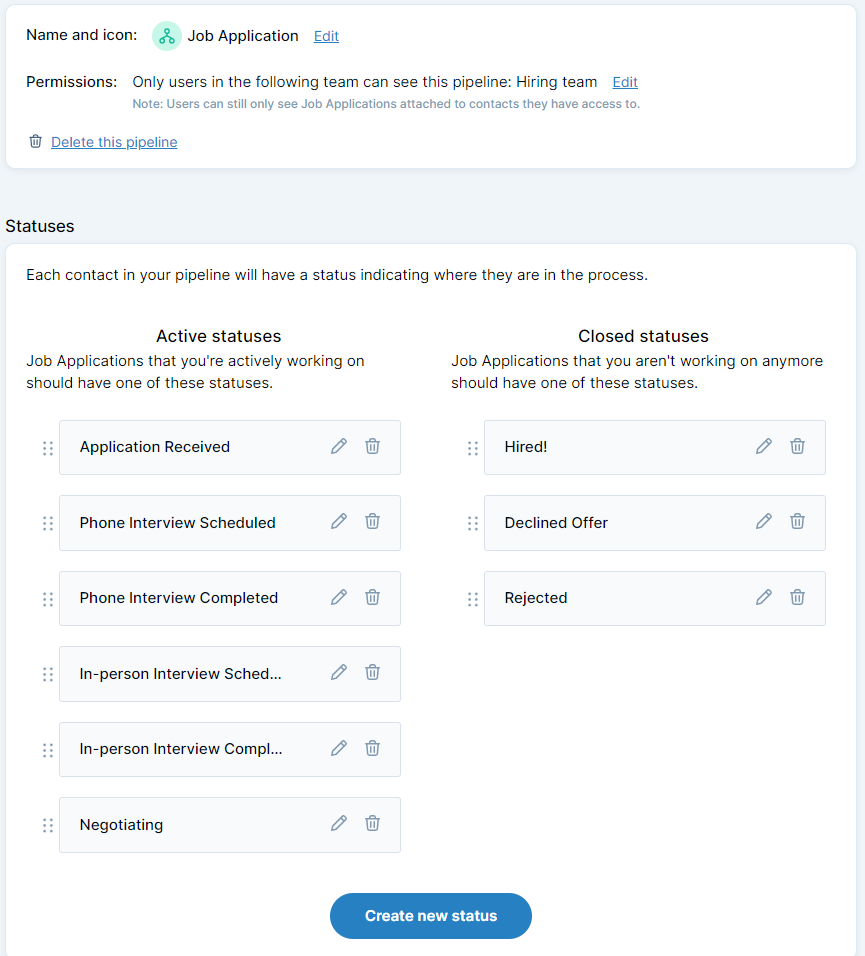Delete the Declined Offer status
Viewport: 865px width, 956px height.
click(x=797, y=521)
